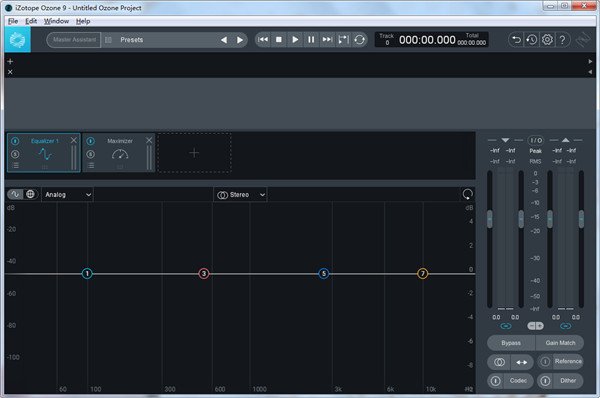Click the left output gain slider handle
The height and width of the screenshot is (398, 600).
click(x=550, y=219)
